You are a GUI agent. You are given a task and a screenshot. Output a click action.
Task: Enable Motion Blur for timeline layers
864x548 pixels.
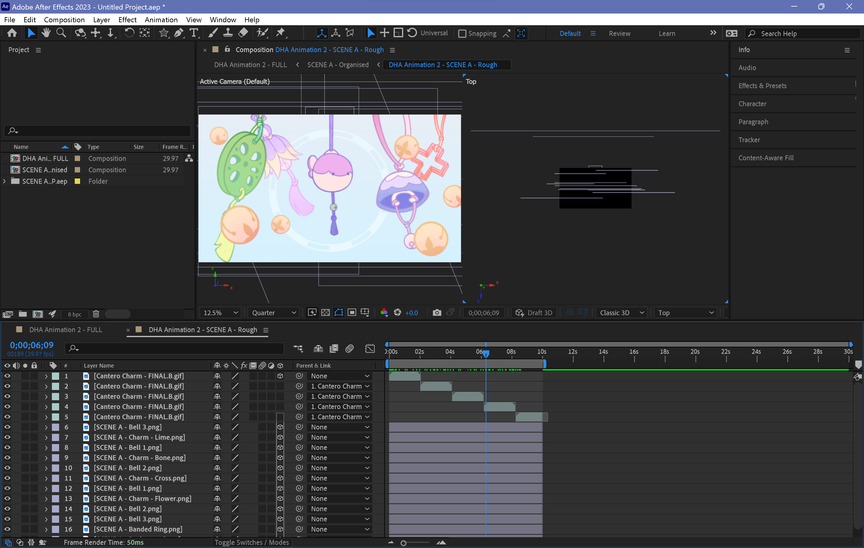pos(349,349)
